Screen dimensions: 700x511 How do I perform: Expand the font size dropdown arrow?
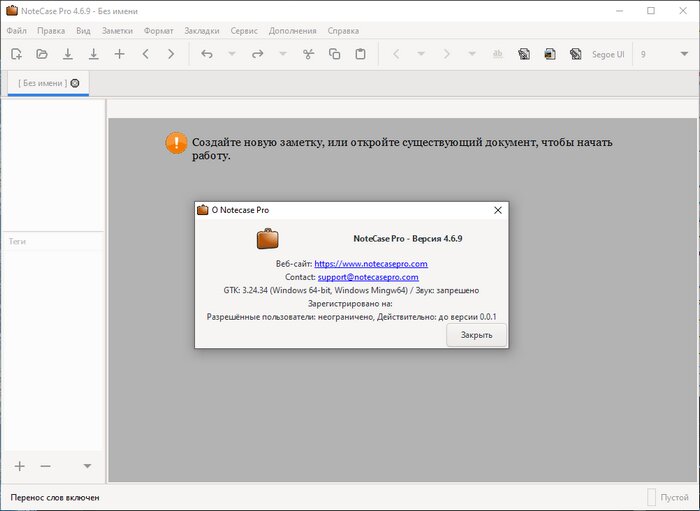click(x=684, y=54)
